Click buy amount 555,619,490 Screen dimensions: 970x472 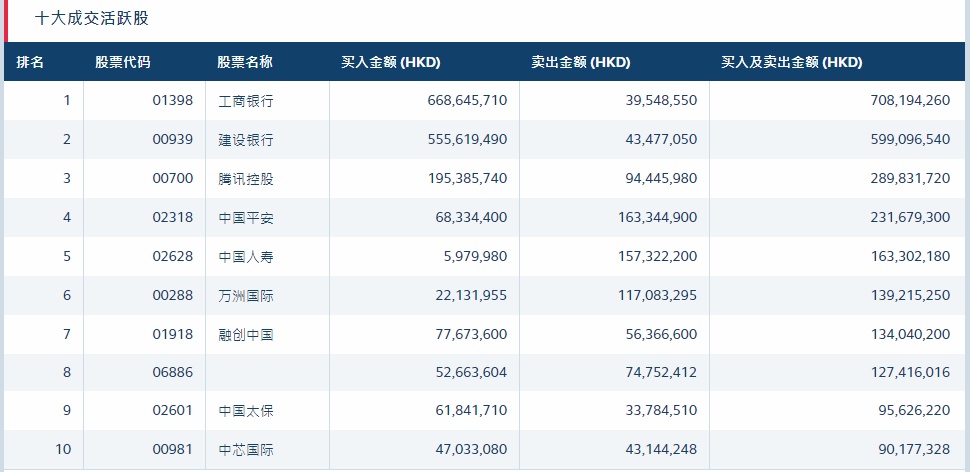coord(467,139)
